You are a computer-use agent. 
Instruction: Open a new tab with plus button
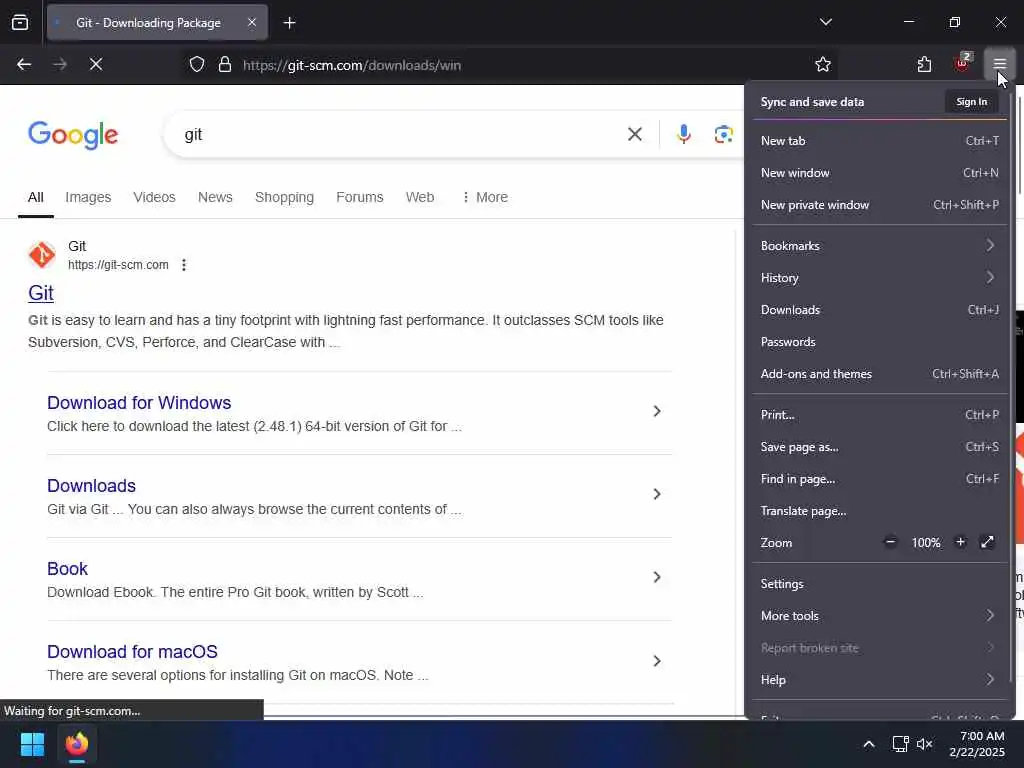289,23
